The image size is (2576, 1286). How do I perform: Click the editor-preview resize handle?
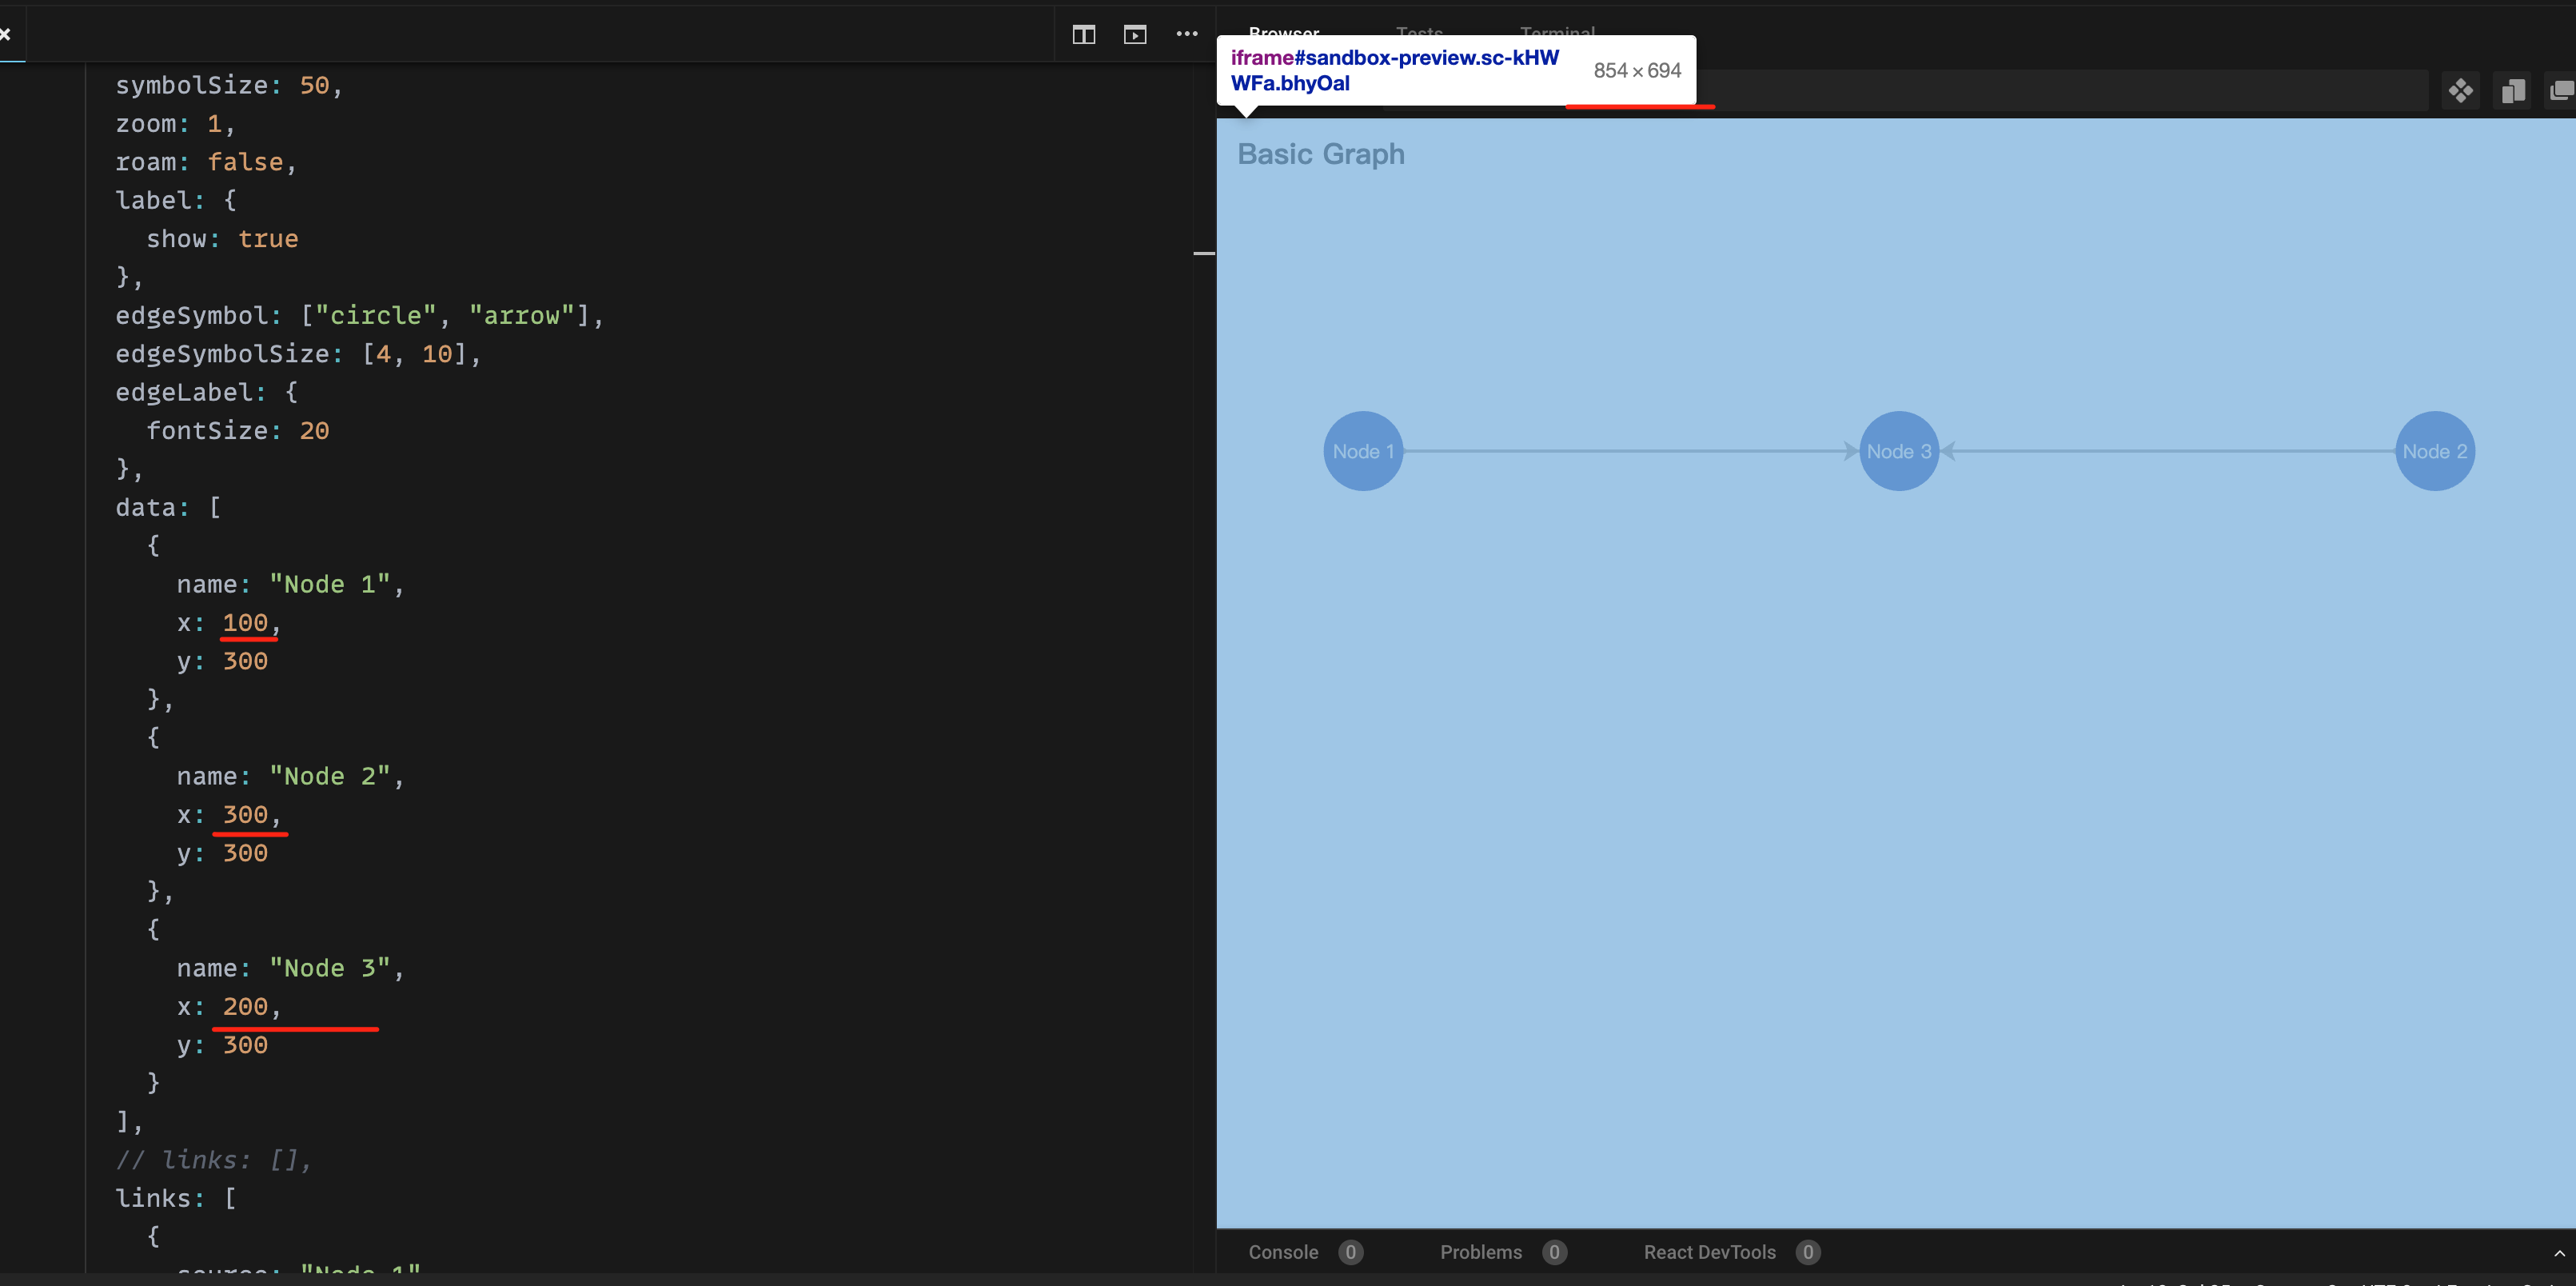click(x=1203, y=253)
